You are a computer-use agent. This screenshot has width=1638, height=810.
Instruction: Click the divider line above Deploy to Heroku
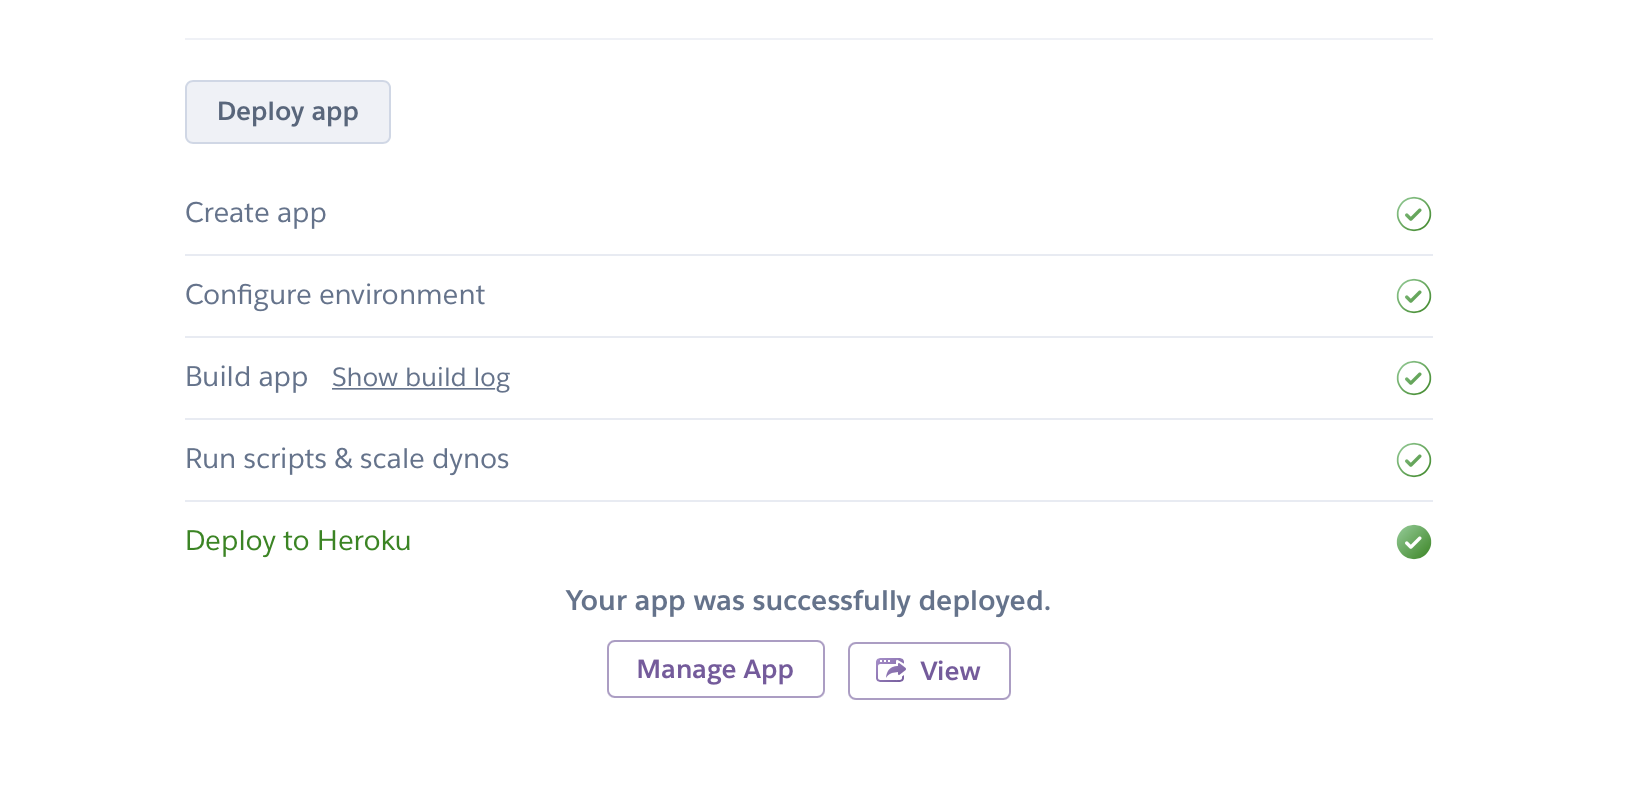[x=808, y=501]
